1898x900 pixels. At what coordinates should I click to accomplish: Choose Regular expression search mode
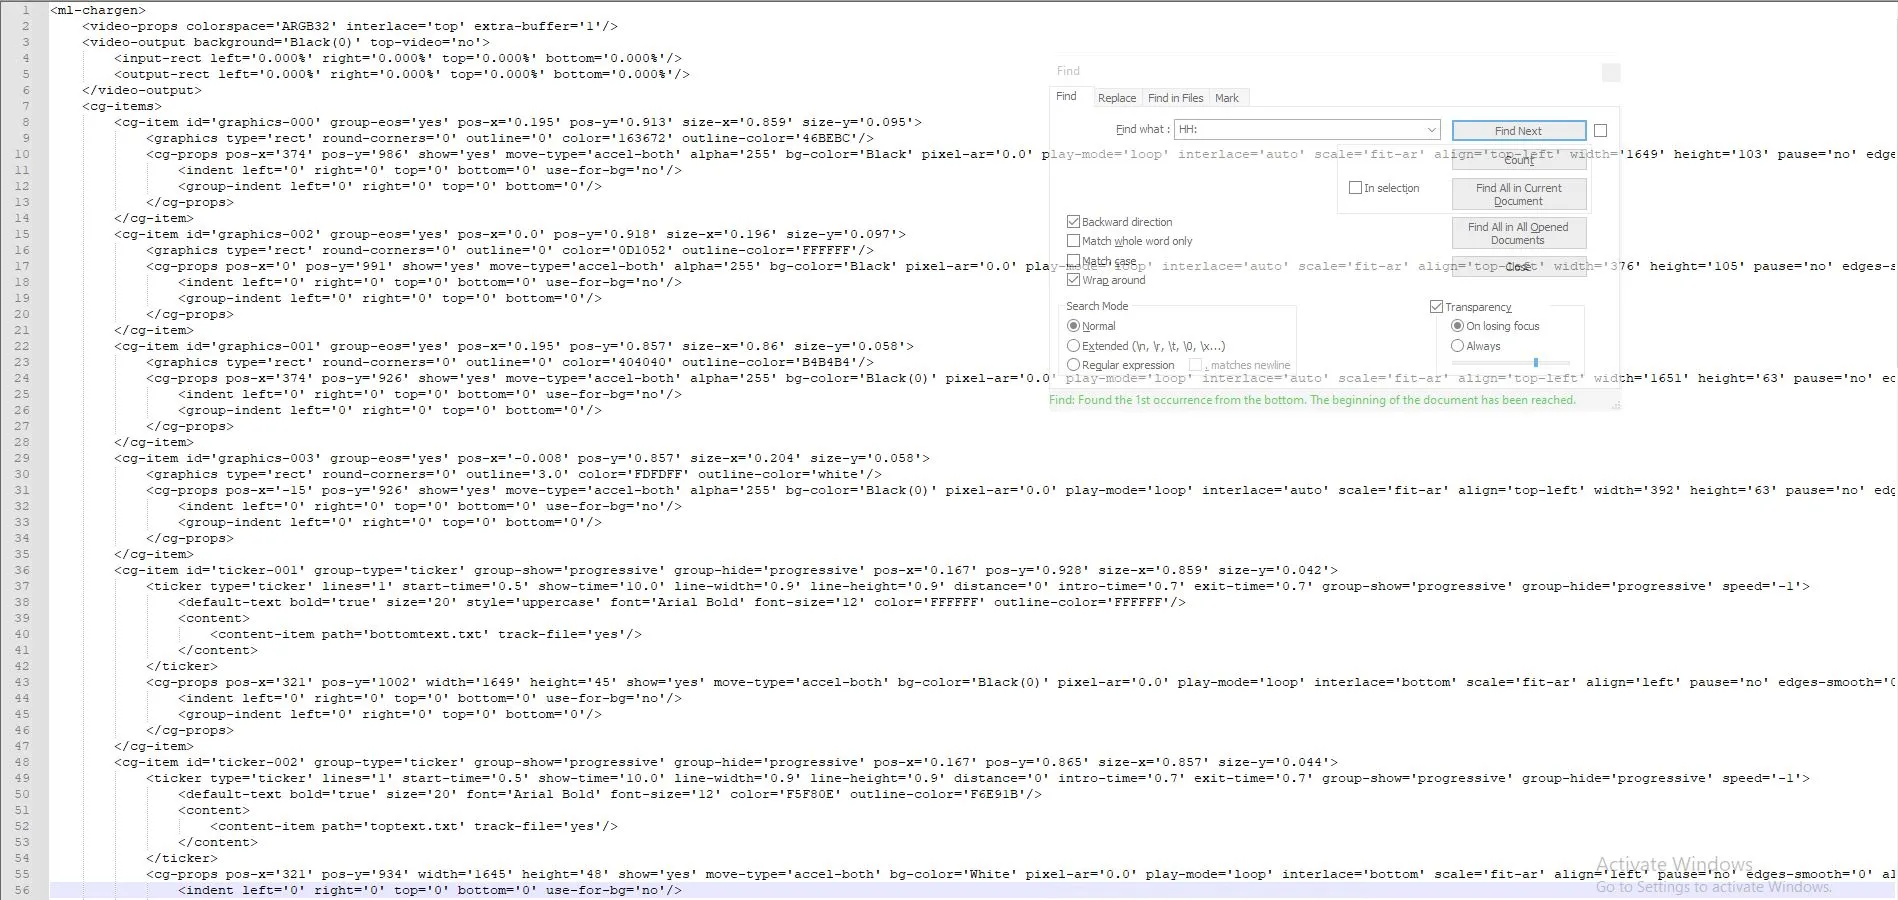point(1073,365)
